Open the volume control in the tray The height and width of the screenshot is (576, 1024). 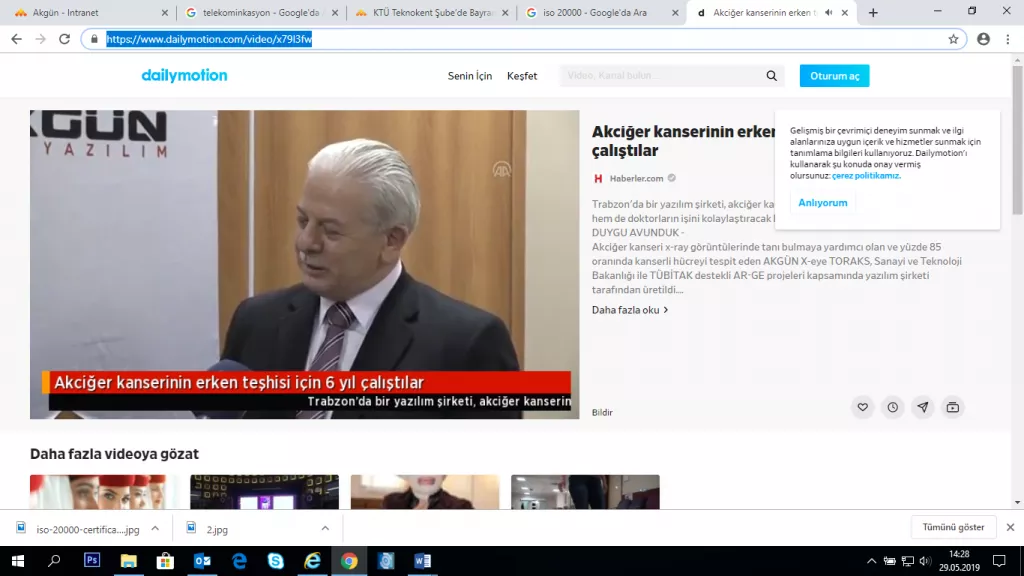[x=924, y=561]
